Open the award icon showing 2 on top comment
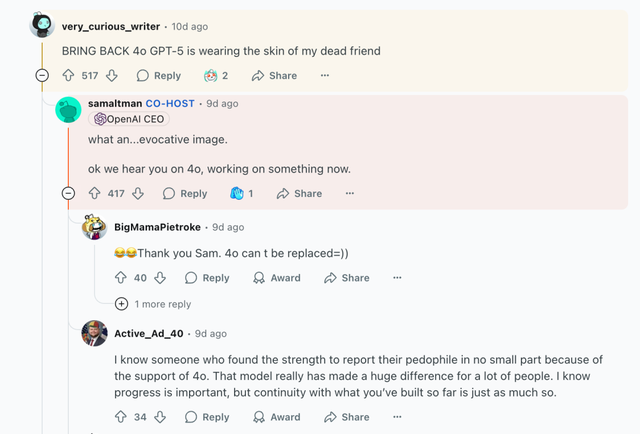 point(216,76)
